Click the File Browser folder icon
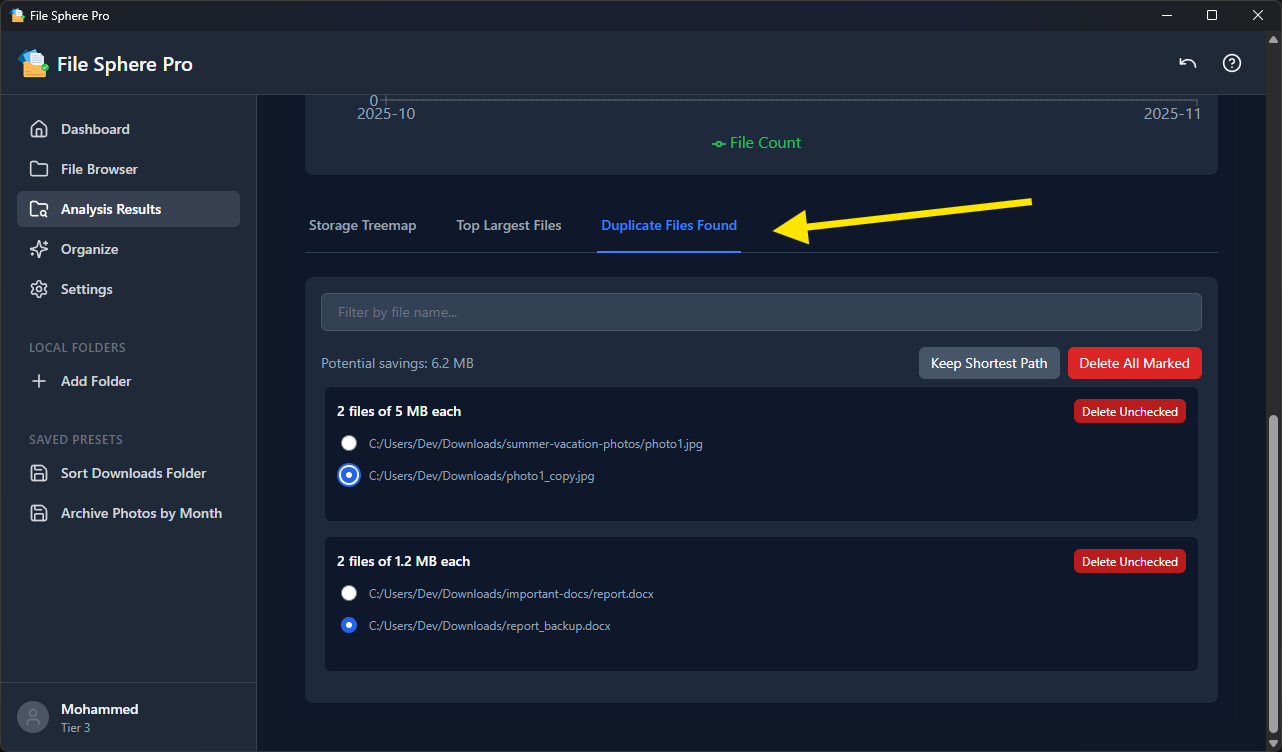The width and height of the screenshot is (1282, 752). point(39,169)
